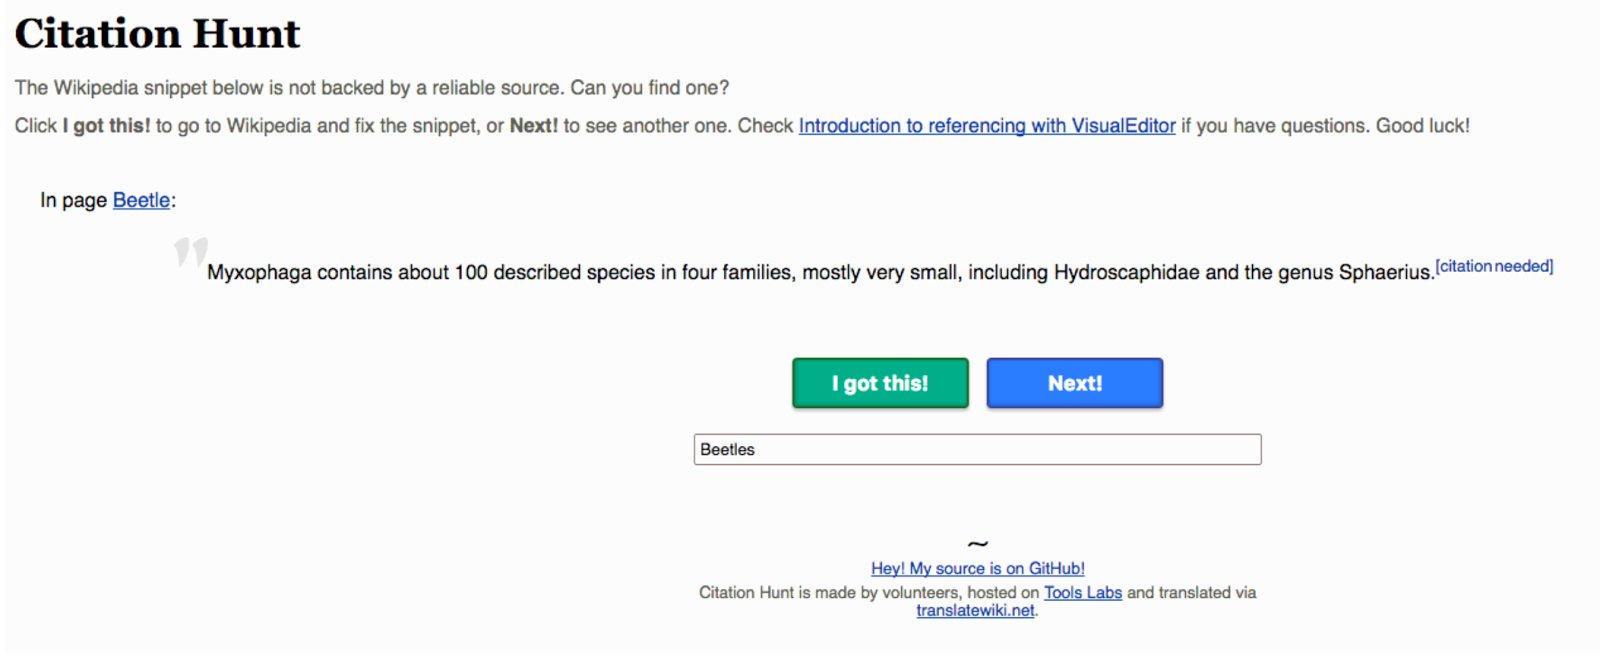1600x658 pixels.
Task: Focus the category search field containing 'Beetles'
Action: (x=977, y=449)
